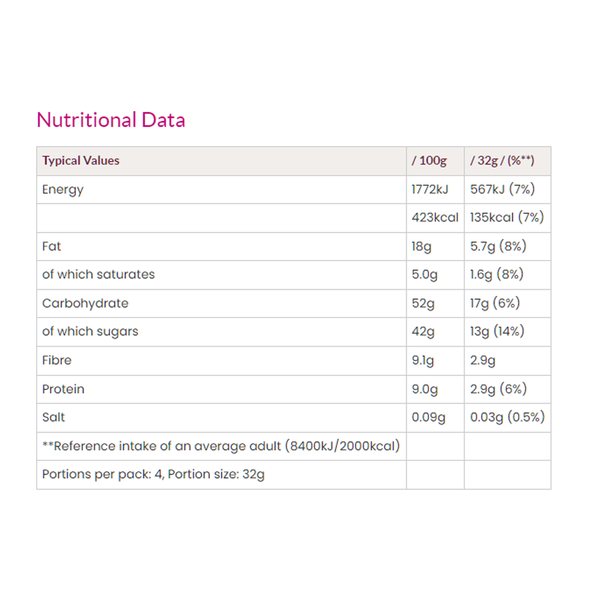Click the 0.09g salt value

click(x=429, y=417)
